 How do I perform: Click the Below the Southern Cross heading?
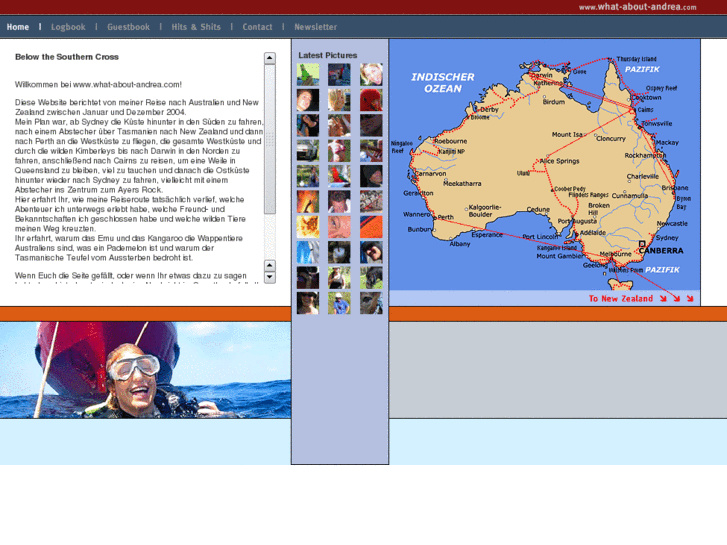tap(67, 57)
